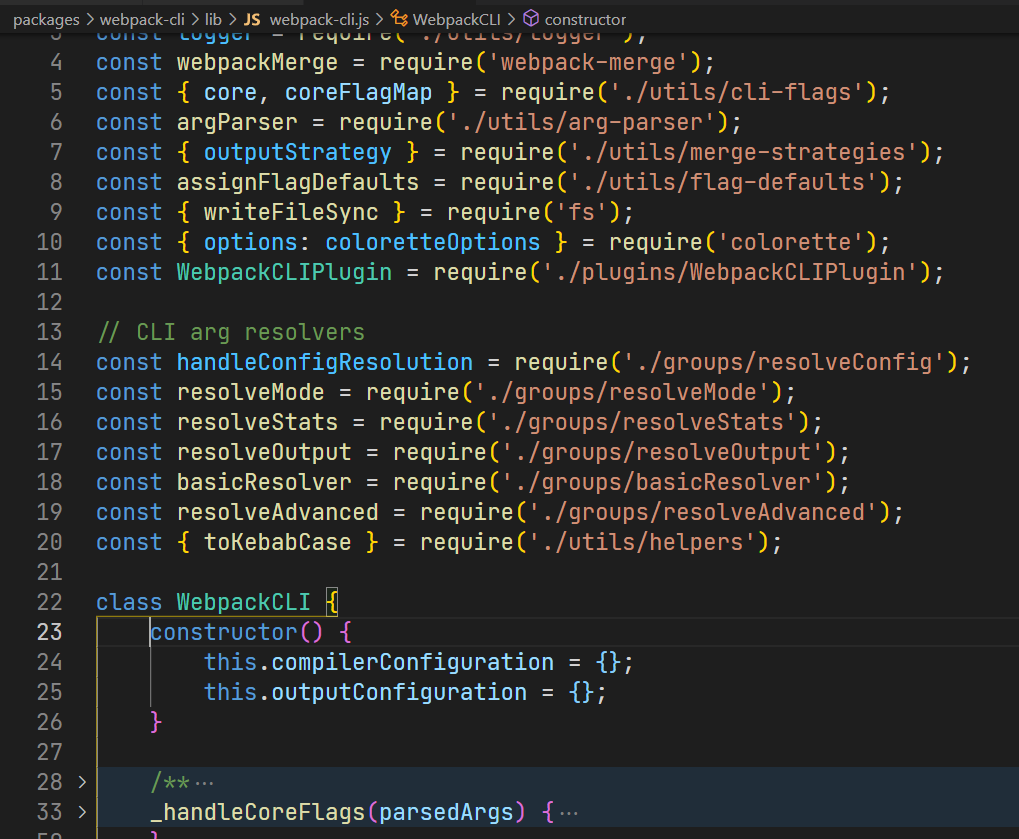Click 'toKebabCase' on line 20
Screen dimensions: 1019x839
[277, 542]
